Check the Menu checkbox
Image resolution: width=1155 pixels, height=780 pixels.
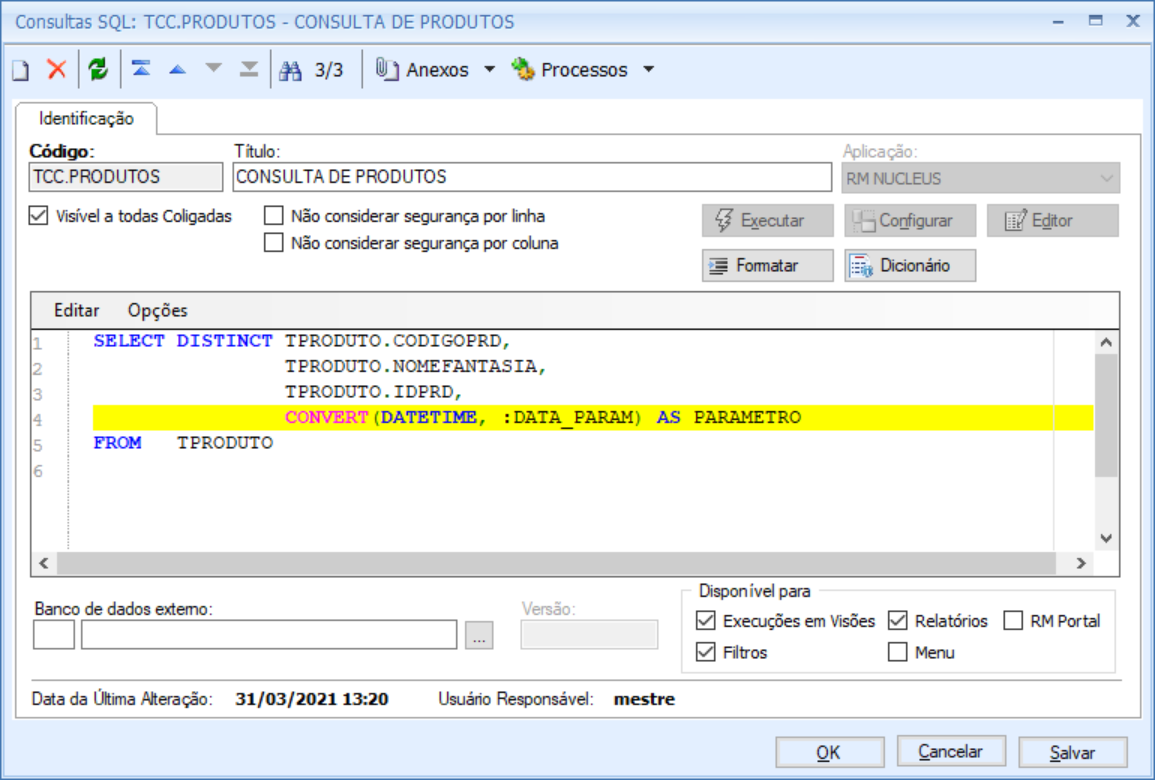pyautogui.click(x=897, y=652)
